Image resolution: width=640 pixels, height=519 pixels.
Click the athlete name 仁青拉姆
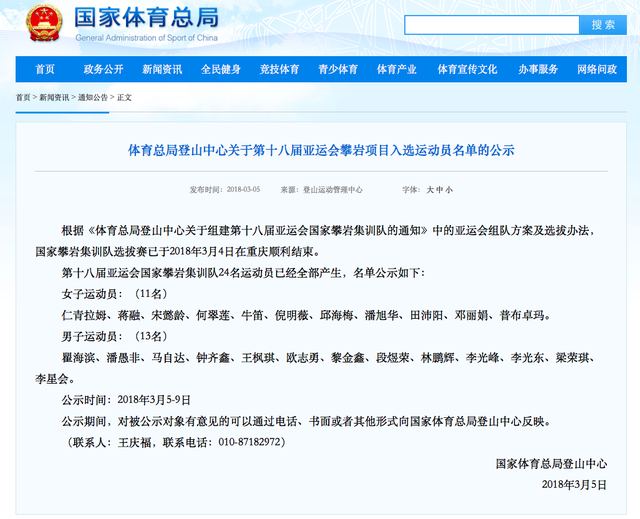[x=84, y=315]
